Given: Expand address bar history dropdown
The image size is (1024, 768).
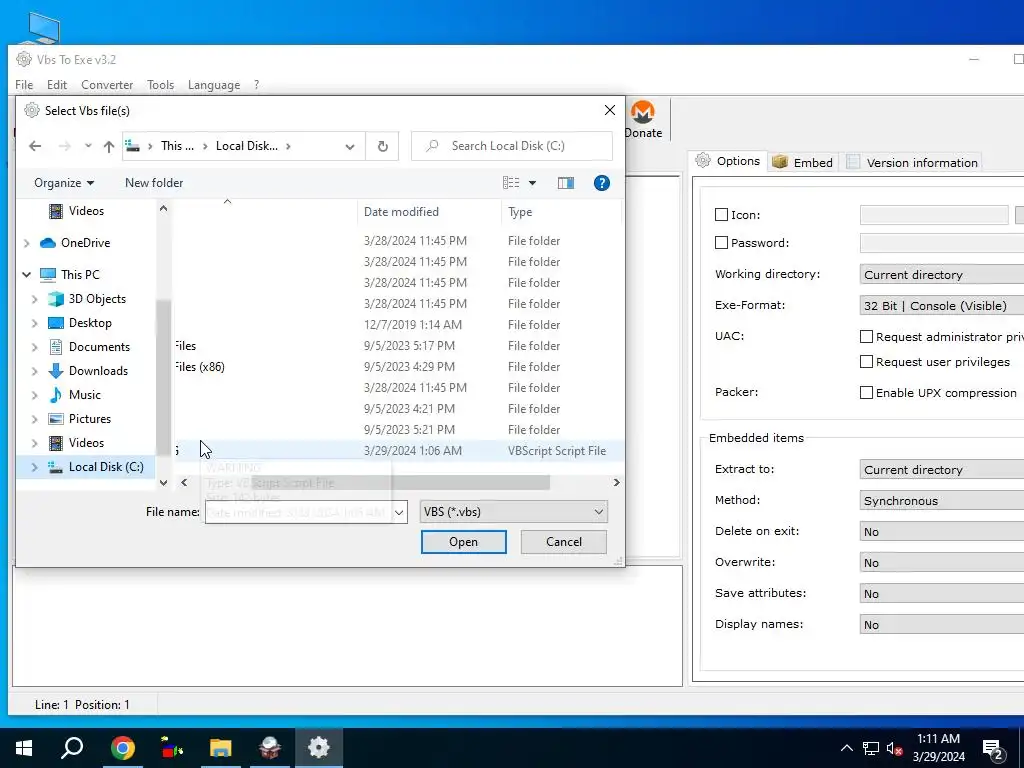Looking at the screenshot, I should click(350, 146).
